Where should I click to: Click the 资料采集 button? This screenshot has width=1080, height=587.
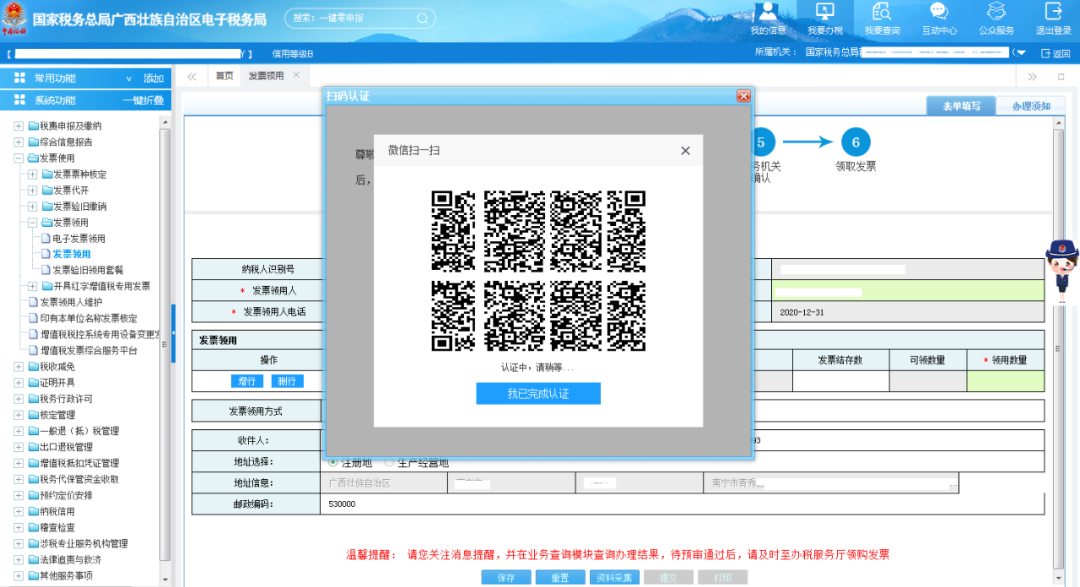click(614, 577)
